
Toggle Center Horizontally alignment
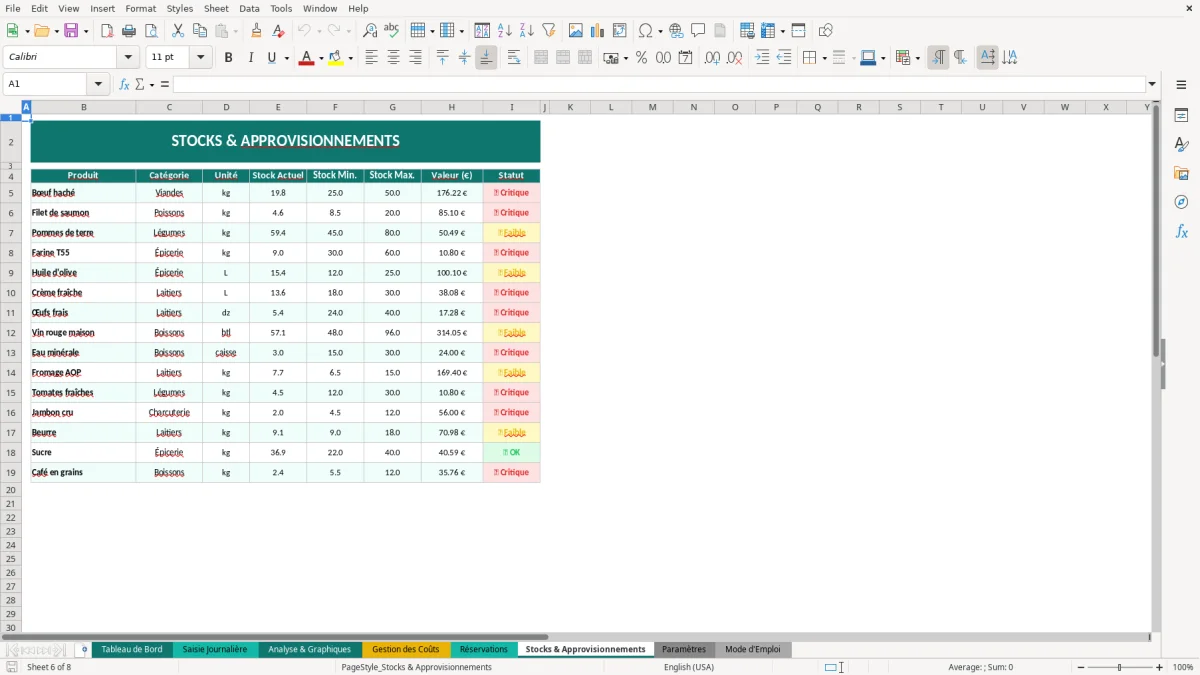(x=394, y=58)
